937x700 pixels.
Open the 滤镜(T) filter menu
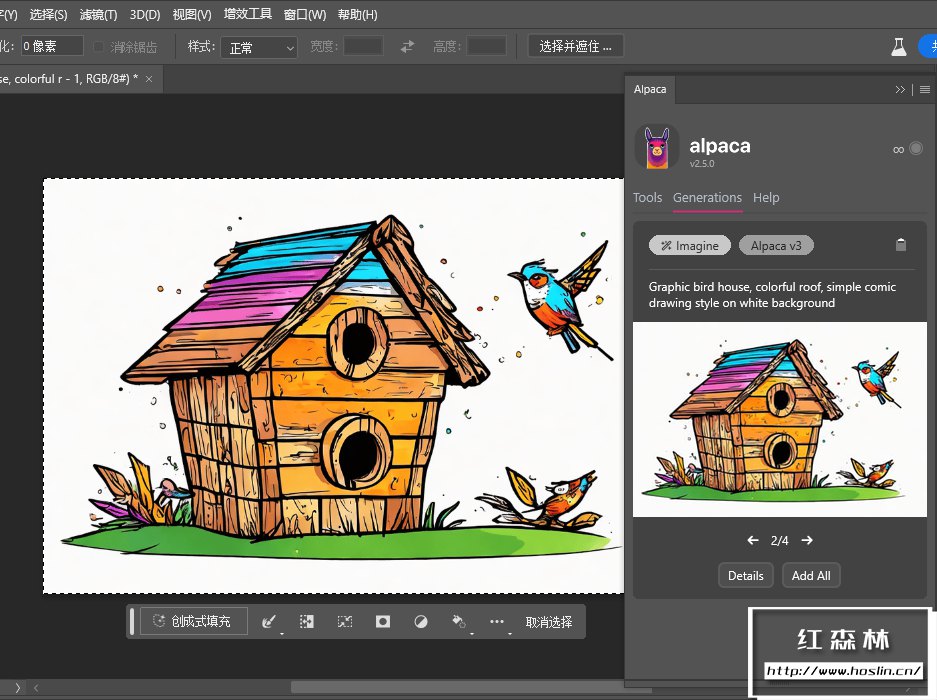[98, 15]
